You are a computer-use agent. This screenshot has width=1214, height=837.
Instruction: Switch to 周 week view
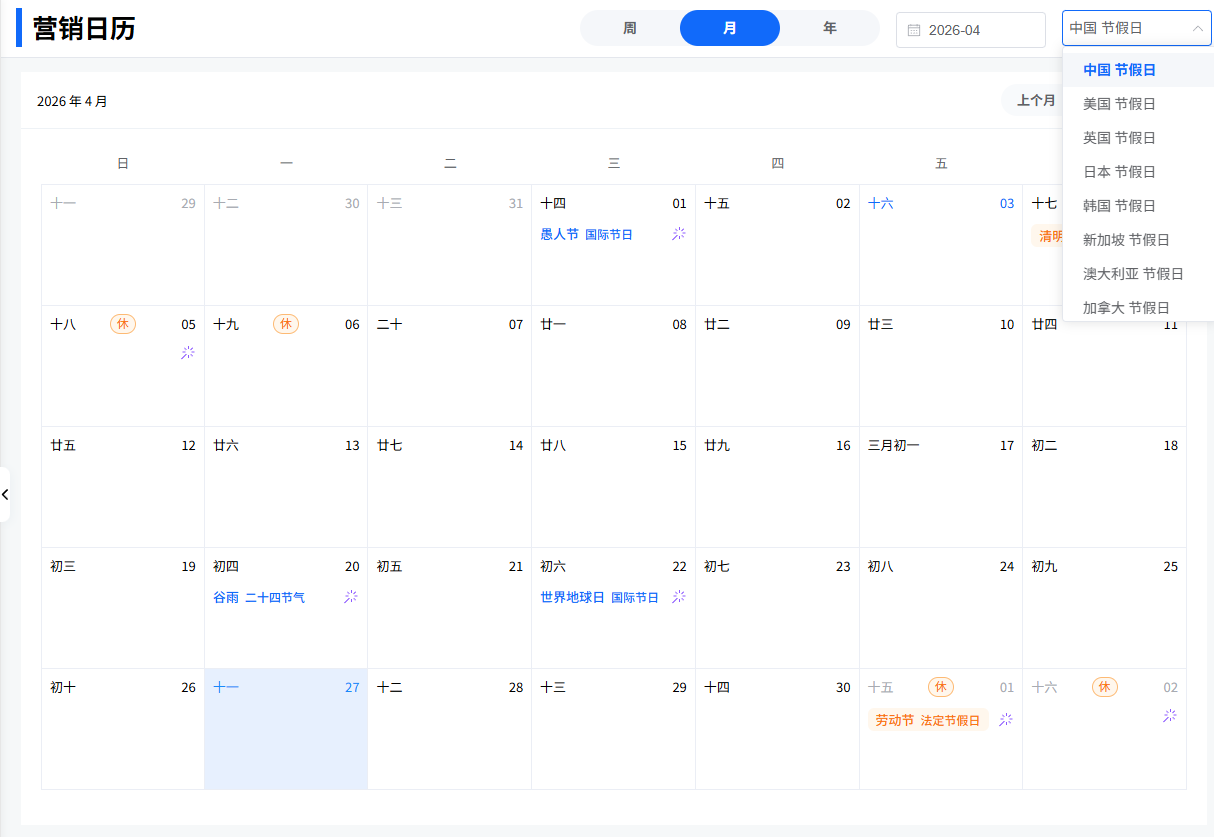pyautogui.click(x=630, y=28)
